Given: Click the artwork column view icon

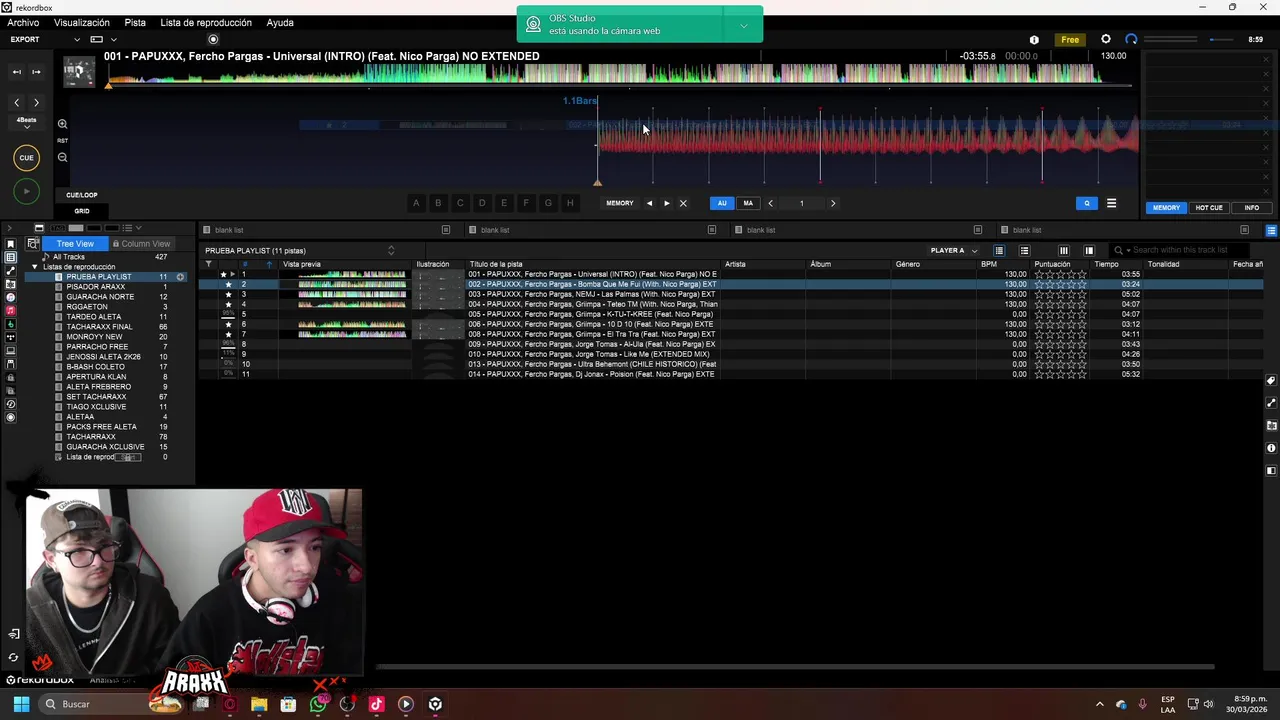Looking at the screenshot, I should [x=1024, y=250].
